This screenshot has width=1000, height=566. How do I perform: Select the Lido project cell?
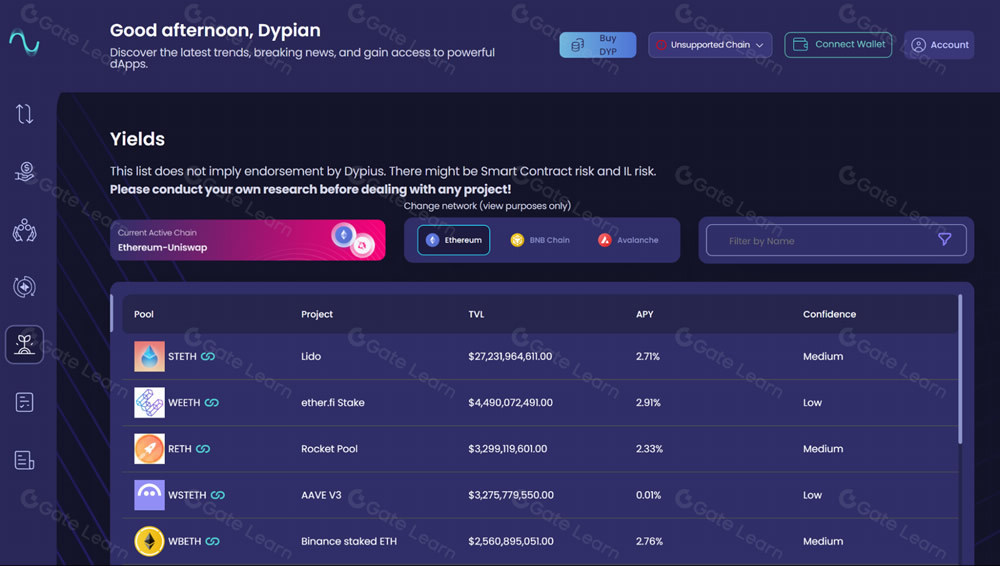pyautogui.click(x=311, y=356)
